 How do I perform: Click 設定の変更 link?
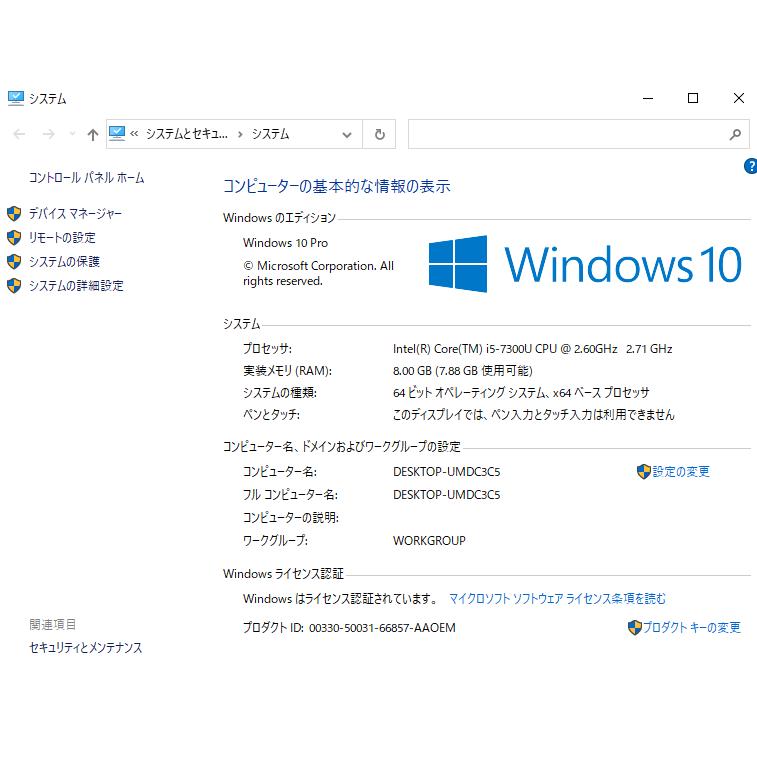(681, 472)
